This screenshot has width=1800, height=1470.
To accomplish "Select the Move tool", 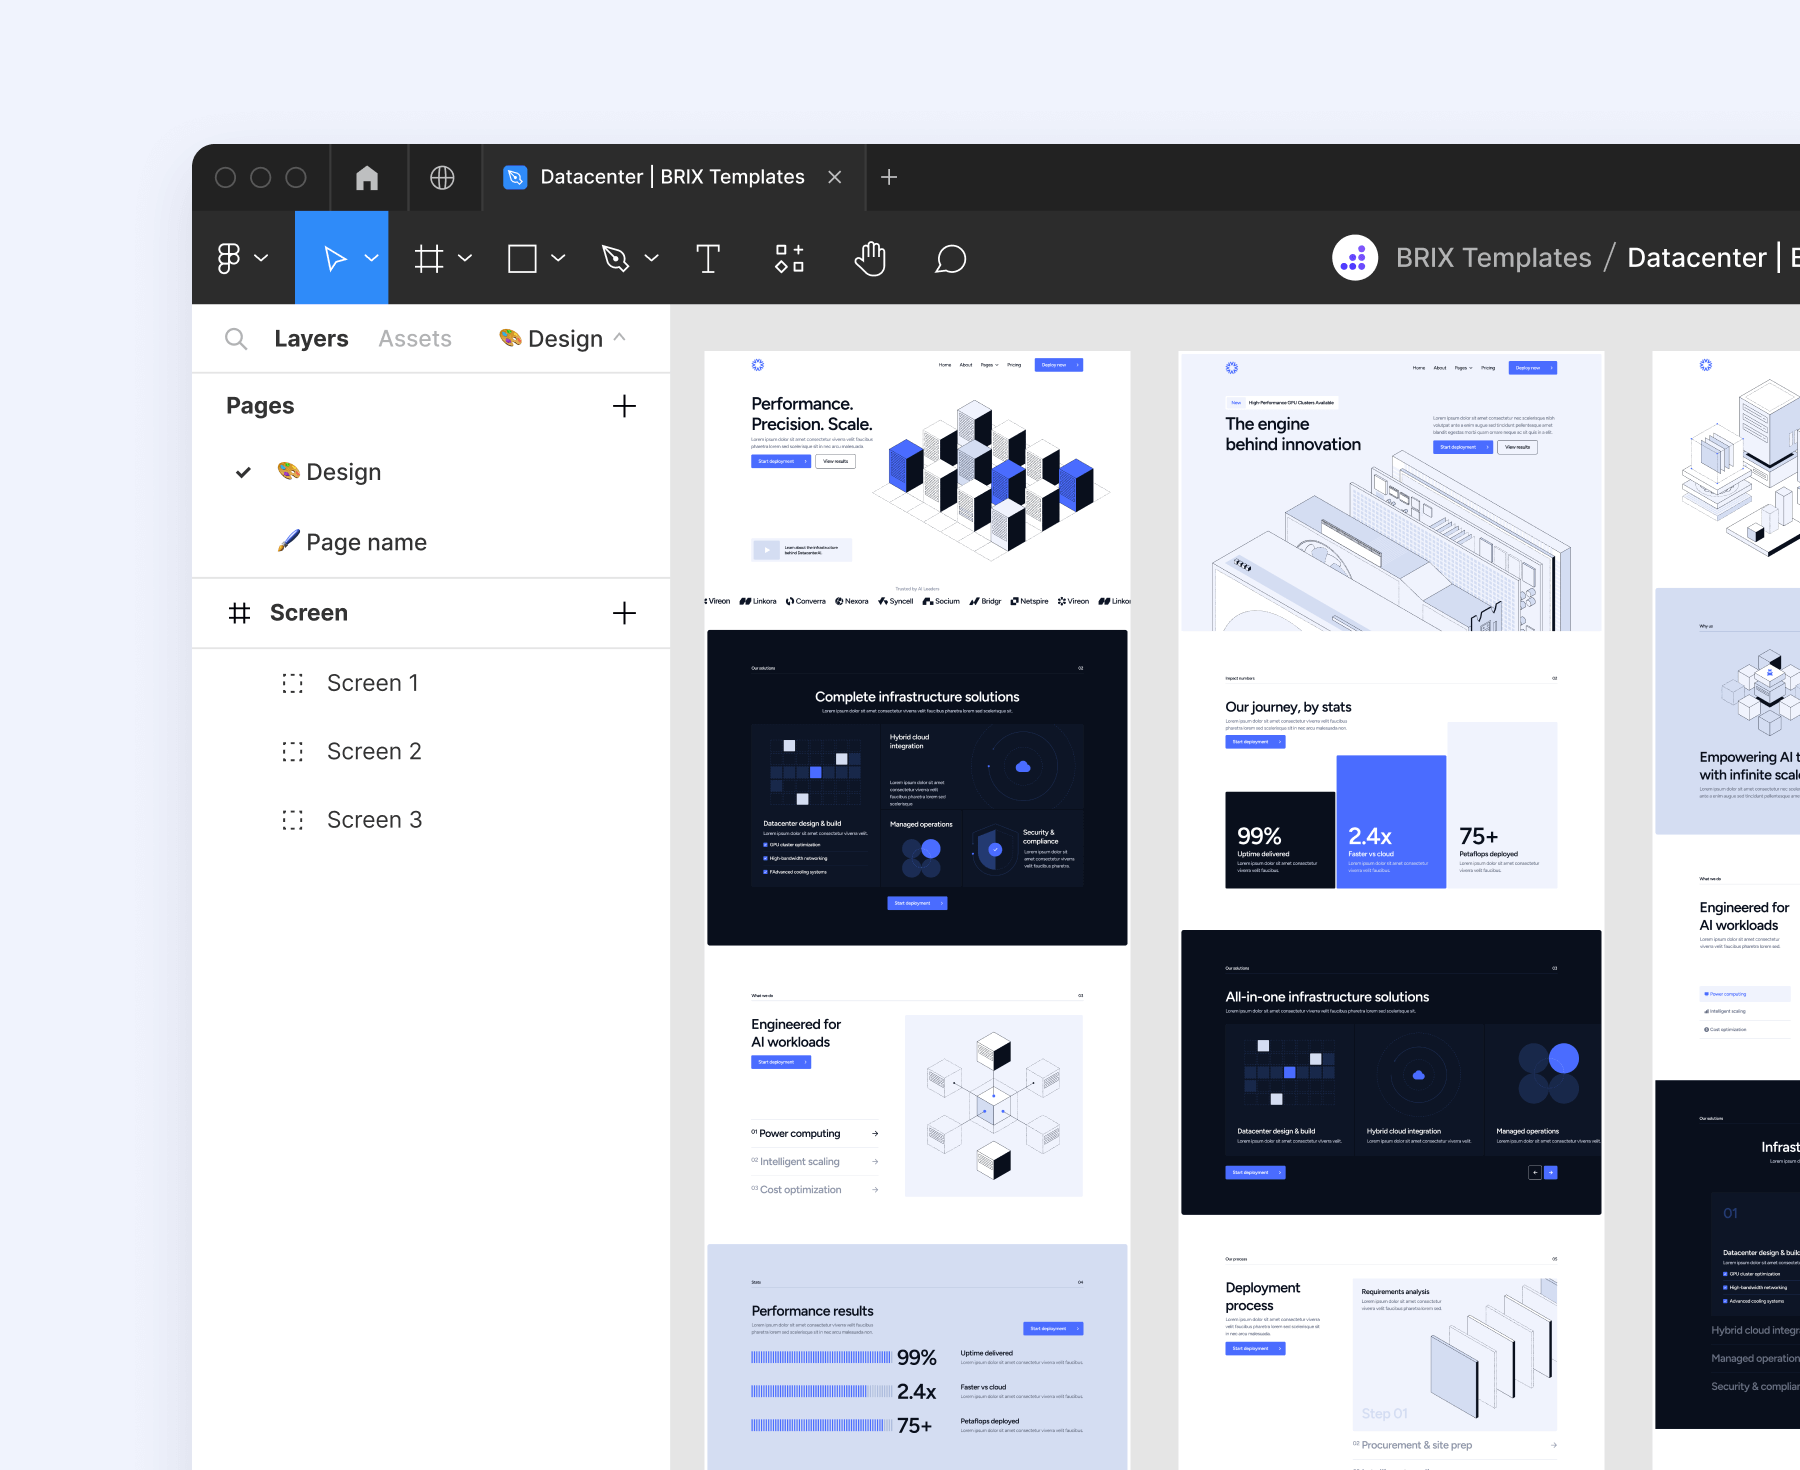I will (x=334, y=258).
